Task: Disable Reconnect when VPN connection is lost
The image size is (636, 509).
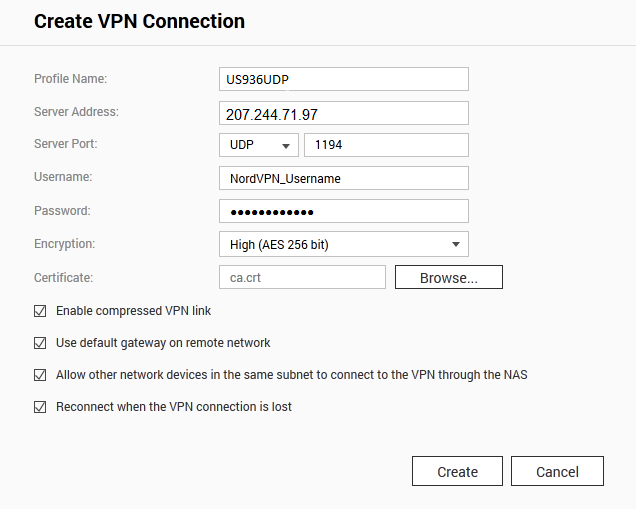Action: (41, 407)
